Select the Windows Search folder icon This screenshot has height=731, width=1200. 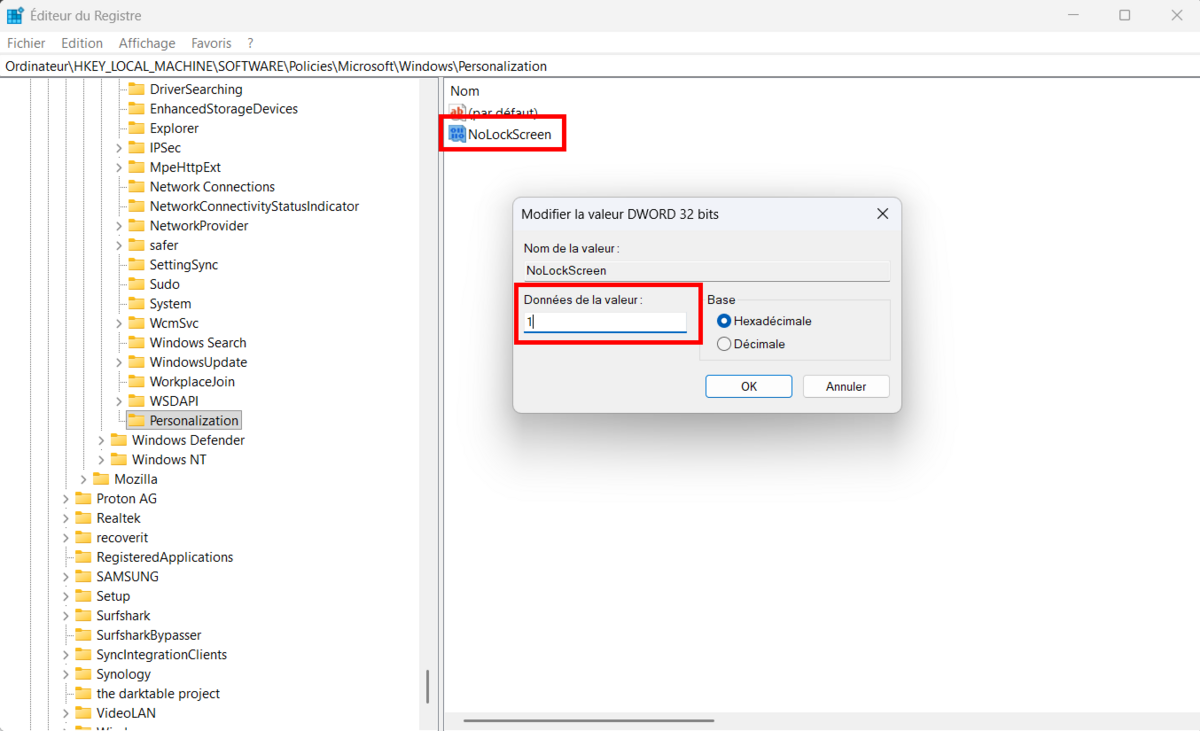pos(136,343)
